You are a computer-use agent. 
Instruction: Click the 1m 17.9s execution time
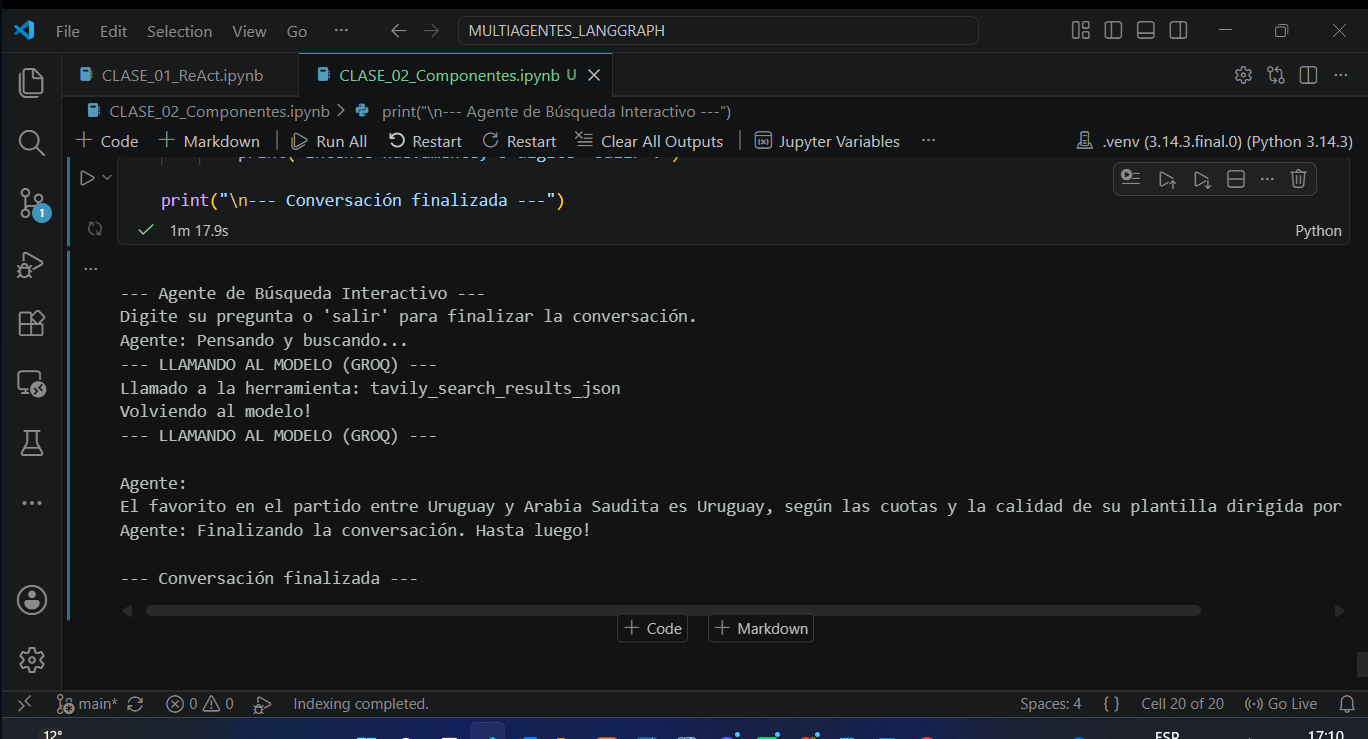(198, 230)
